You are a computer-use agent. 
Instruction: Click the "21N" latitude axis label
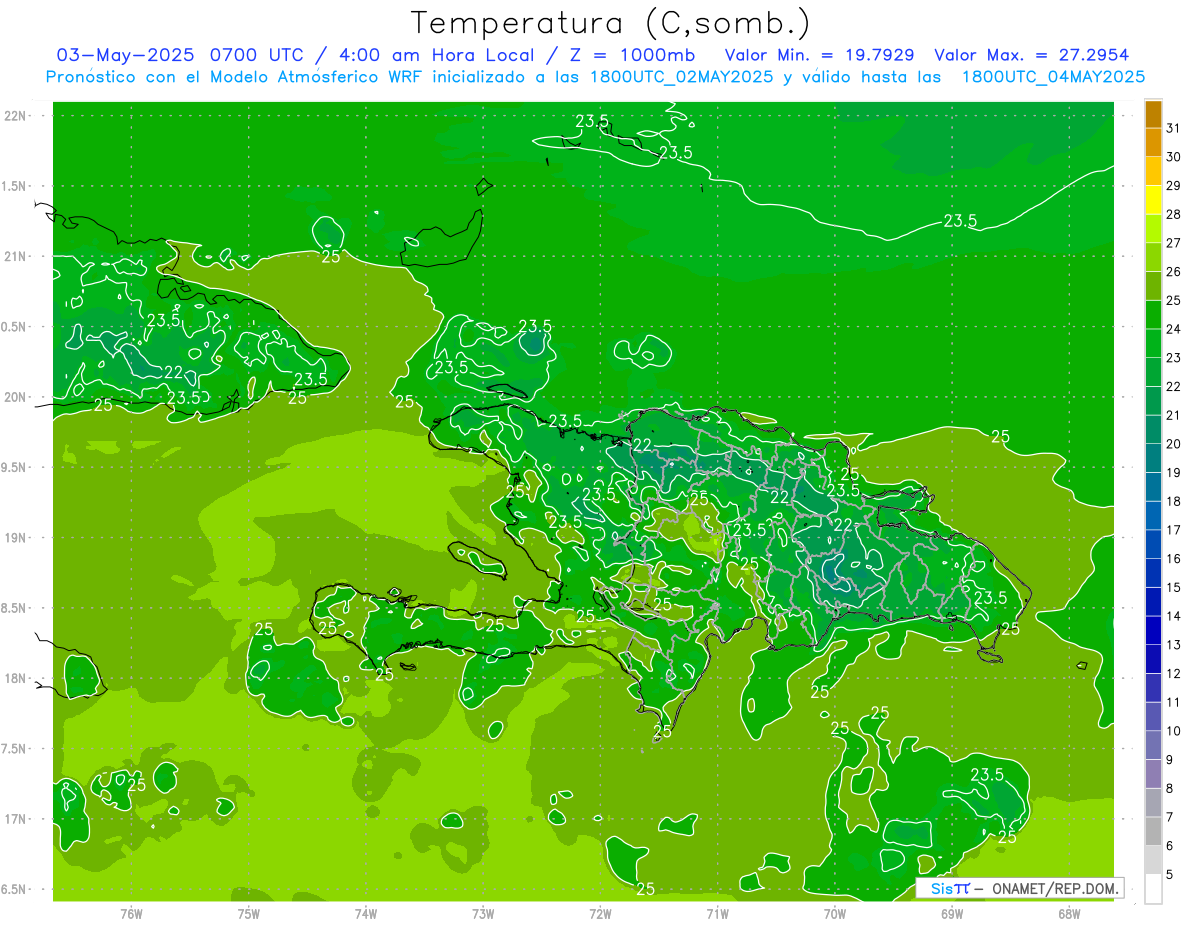pyautogui.click(x=15, y=256)
